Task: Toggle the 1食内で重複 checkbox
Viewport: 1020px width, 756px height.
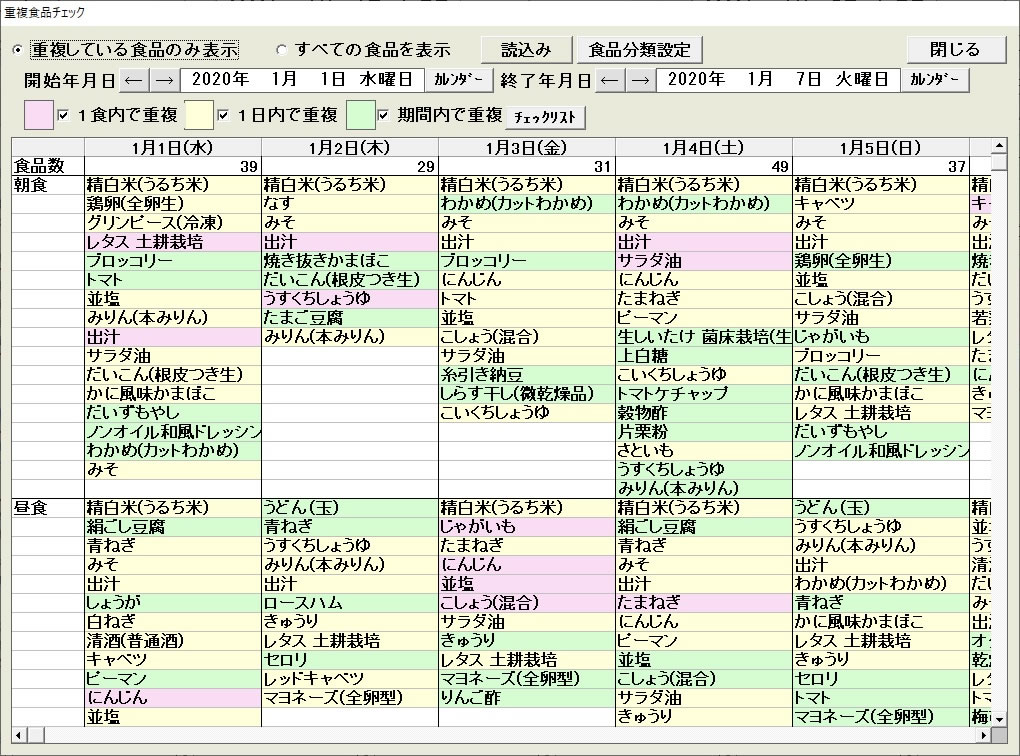Action: coord(63,116)
